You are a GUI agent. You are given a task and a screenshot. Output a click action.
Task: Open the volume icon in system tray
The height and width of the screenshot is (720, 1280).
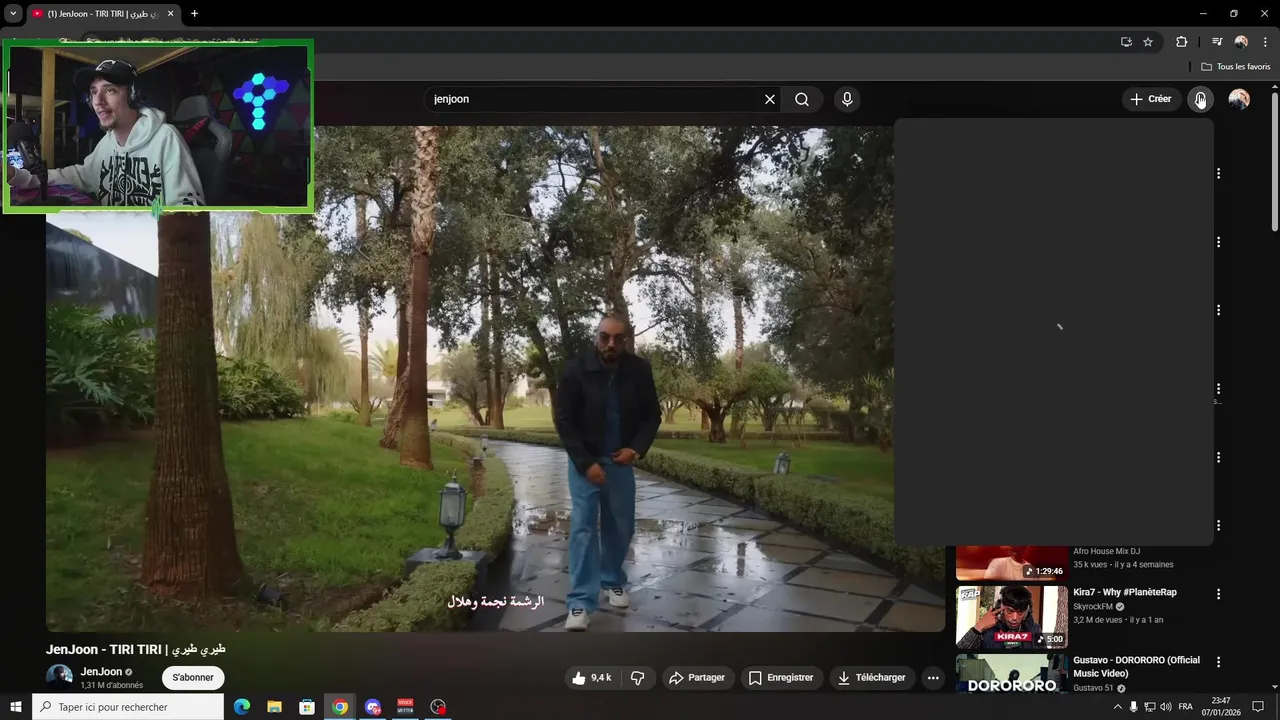click(x=1166, y=707)
